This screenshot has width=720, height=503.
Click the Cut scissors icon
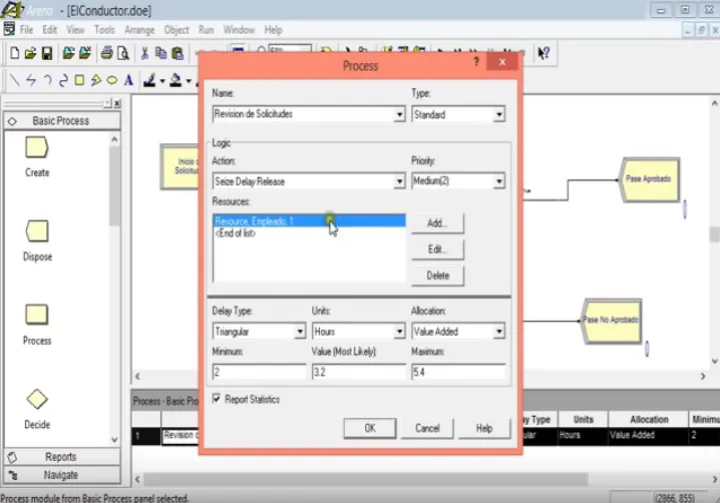pyautogui.click(x=145, y=53)
